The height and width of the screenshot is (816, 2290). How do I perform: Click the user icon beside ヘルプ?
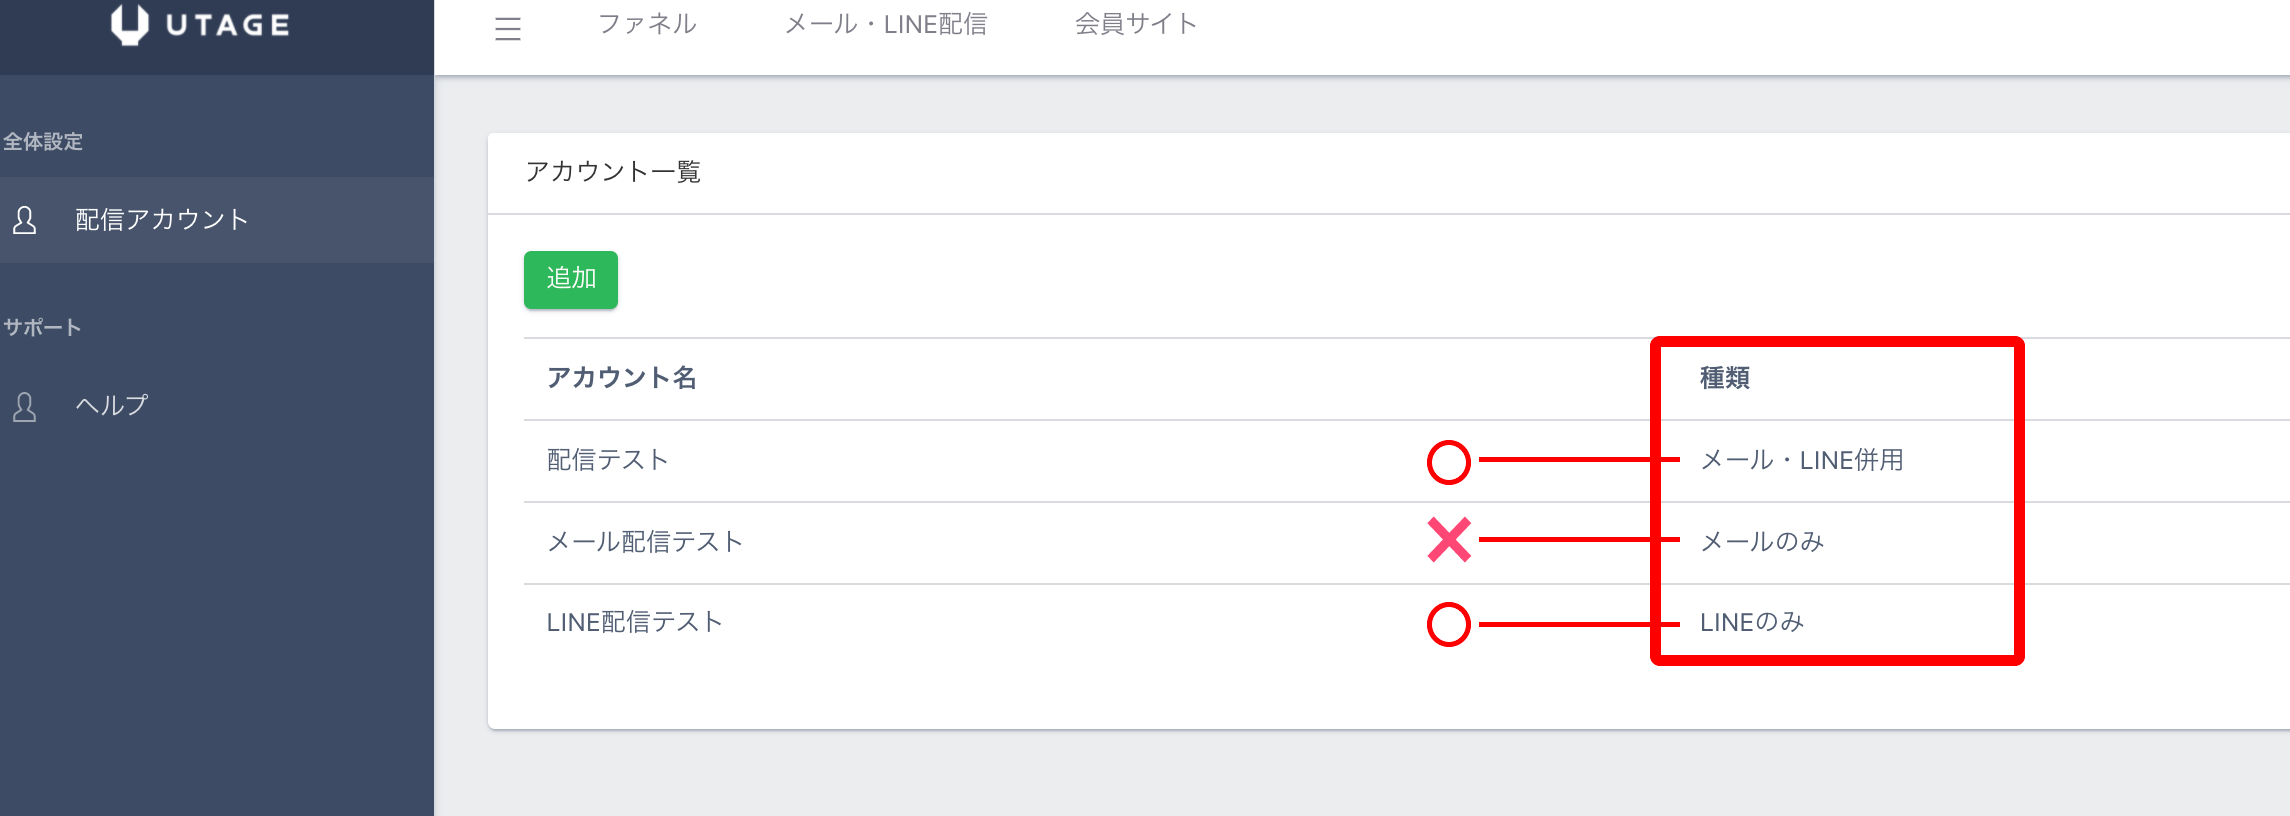point(25,406)
